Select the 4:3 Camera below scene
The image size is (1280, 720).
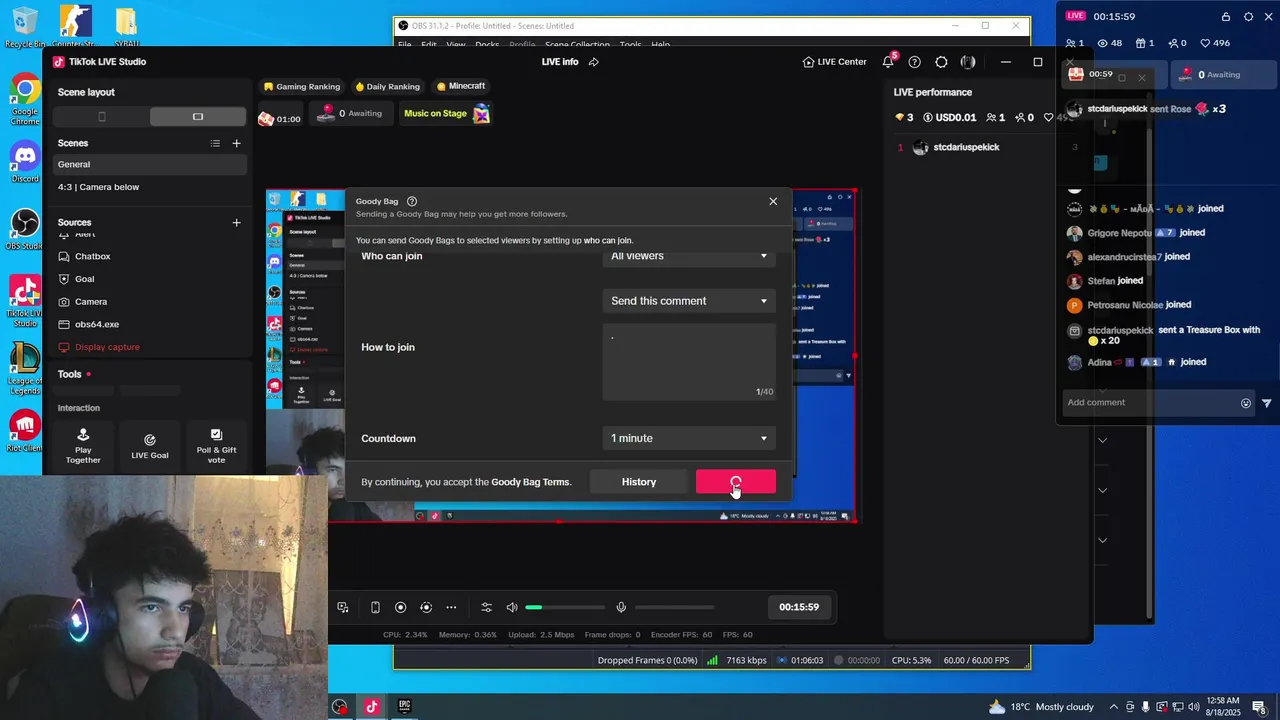coord(150,187)
